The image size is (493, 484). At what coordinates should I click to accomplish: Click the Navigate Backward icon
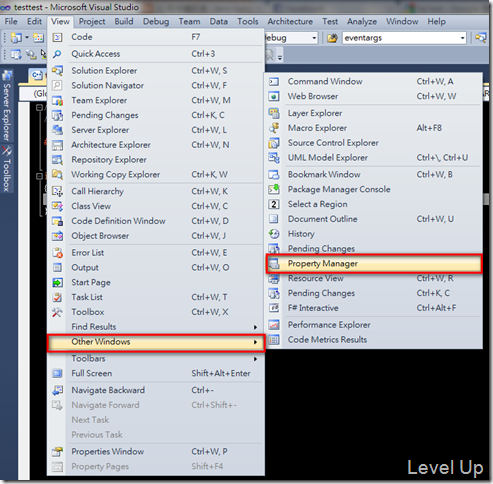pyautogui.click(x=57, y=390)
